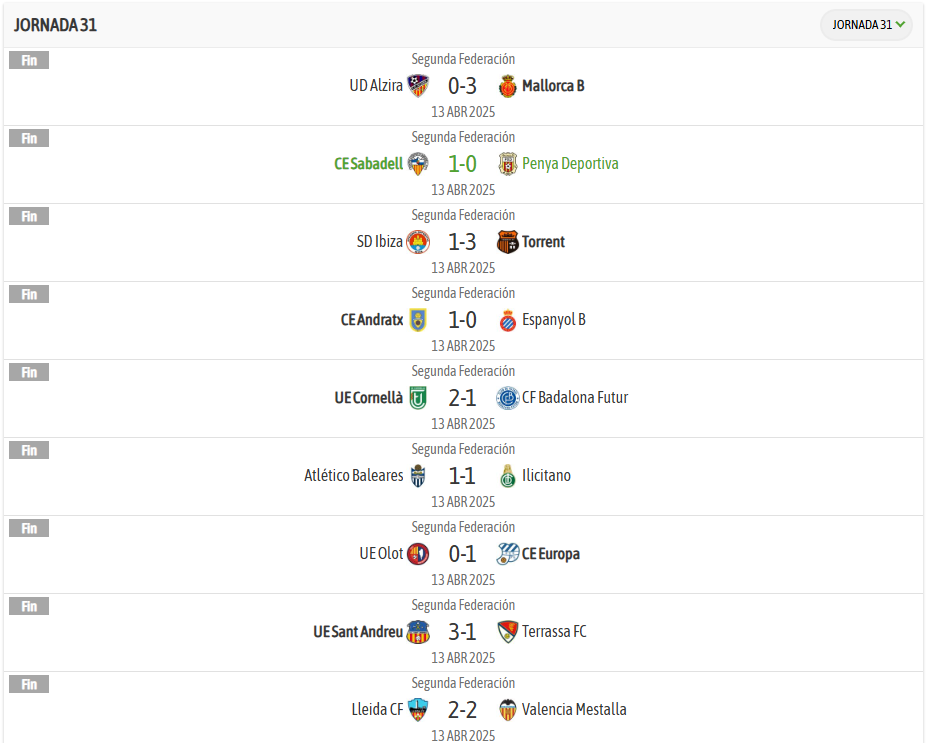Image resolution: width=926 pixels, height=743 pixels.
Task: Click the Espanyol B crest
Action: [x=508, y=320]
